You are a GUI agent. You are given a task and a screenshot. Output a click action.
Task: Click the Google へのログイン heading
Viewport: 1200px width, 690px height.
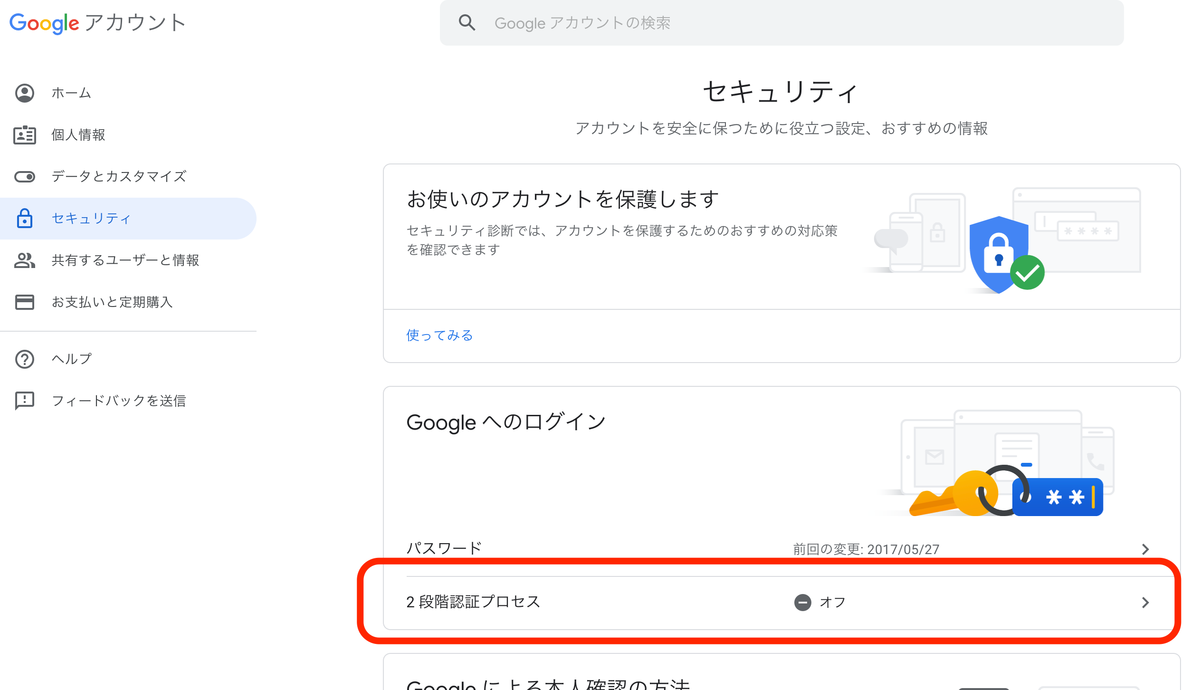coord(506,422)
